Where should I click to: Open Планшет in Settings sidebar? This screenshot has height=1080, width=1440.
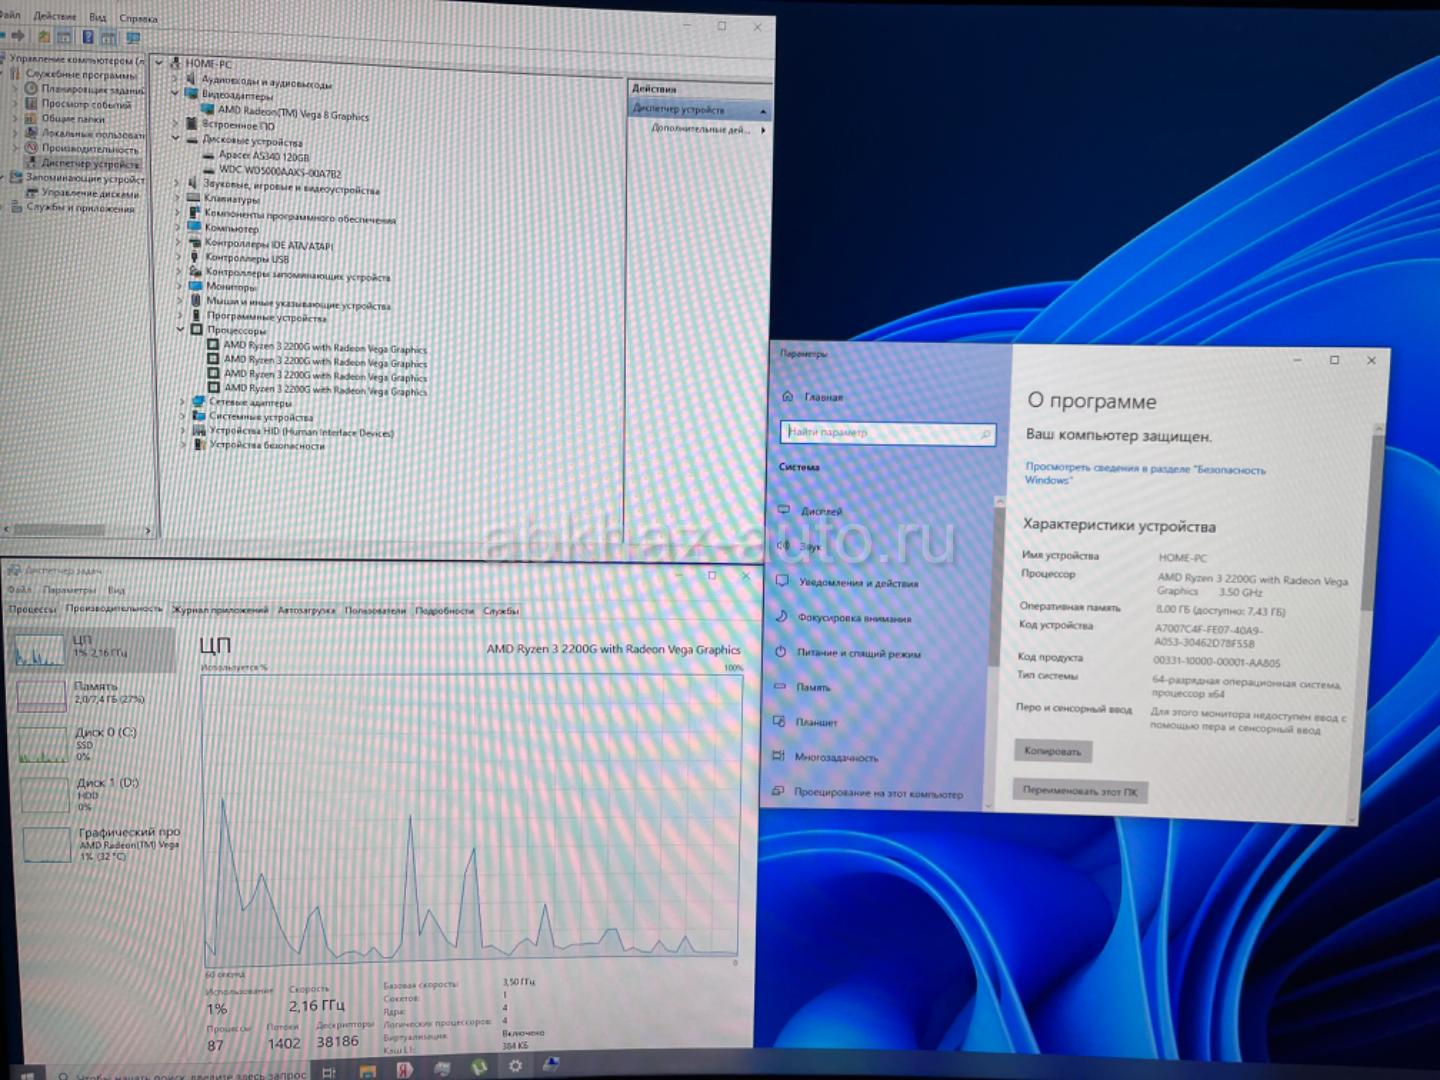(x=816, y=722)
